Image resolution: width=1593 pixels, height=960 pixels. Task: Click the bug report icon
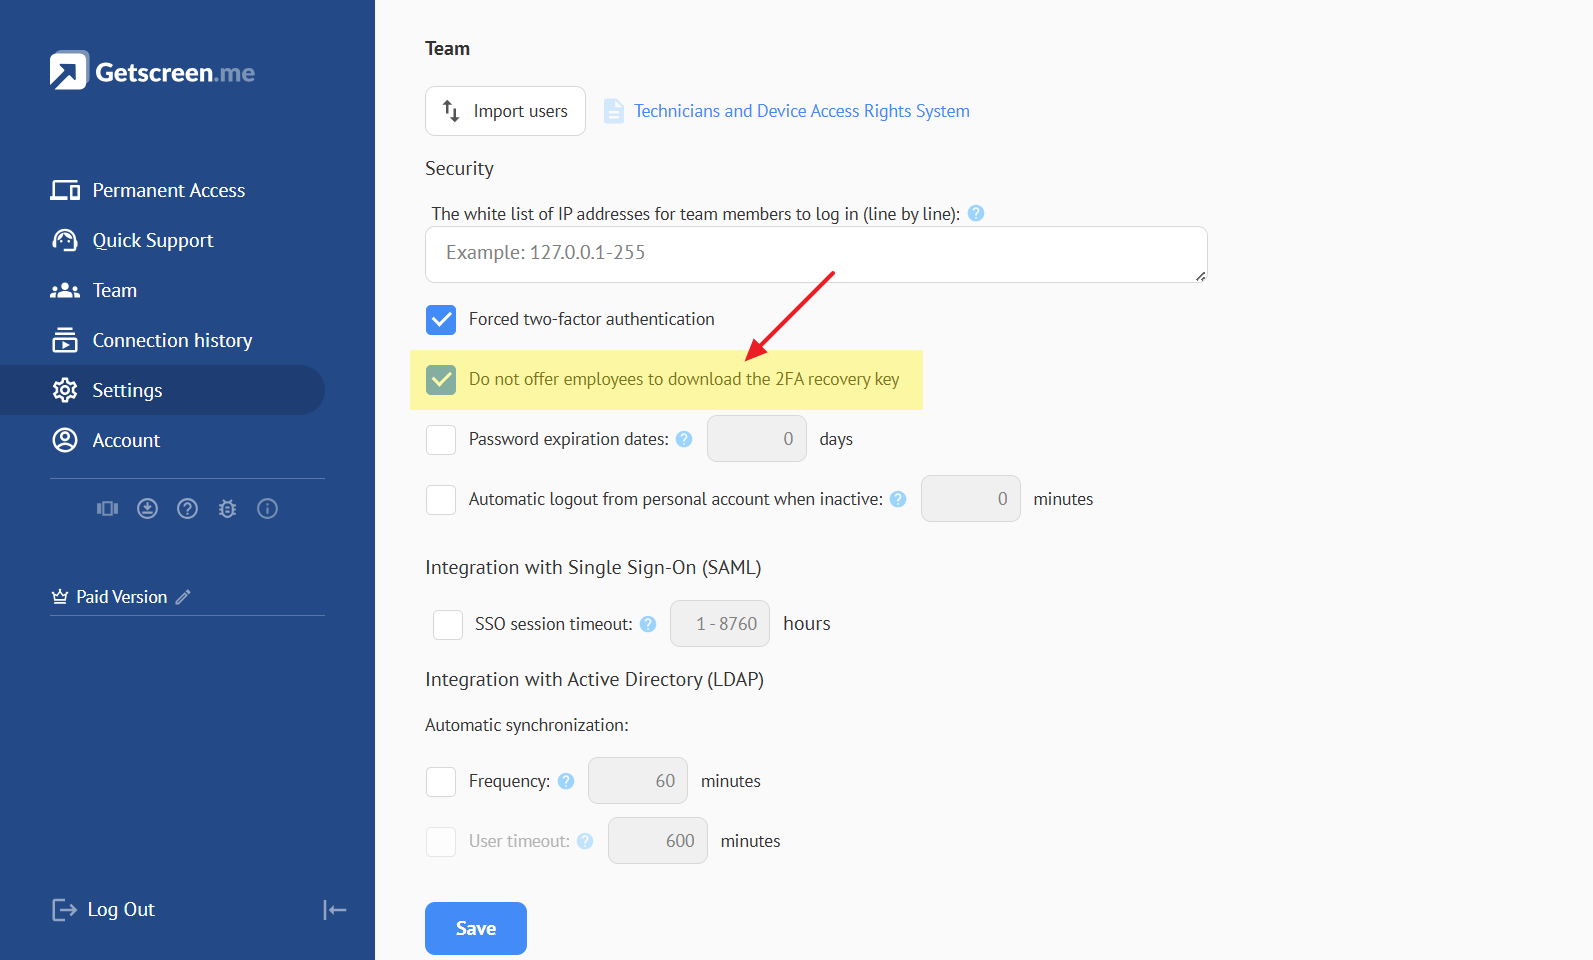coord(227,509)
